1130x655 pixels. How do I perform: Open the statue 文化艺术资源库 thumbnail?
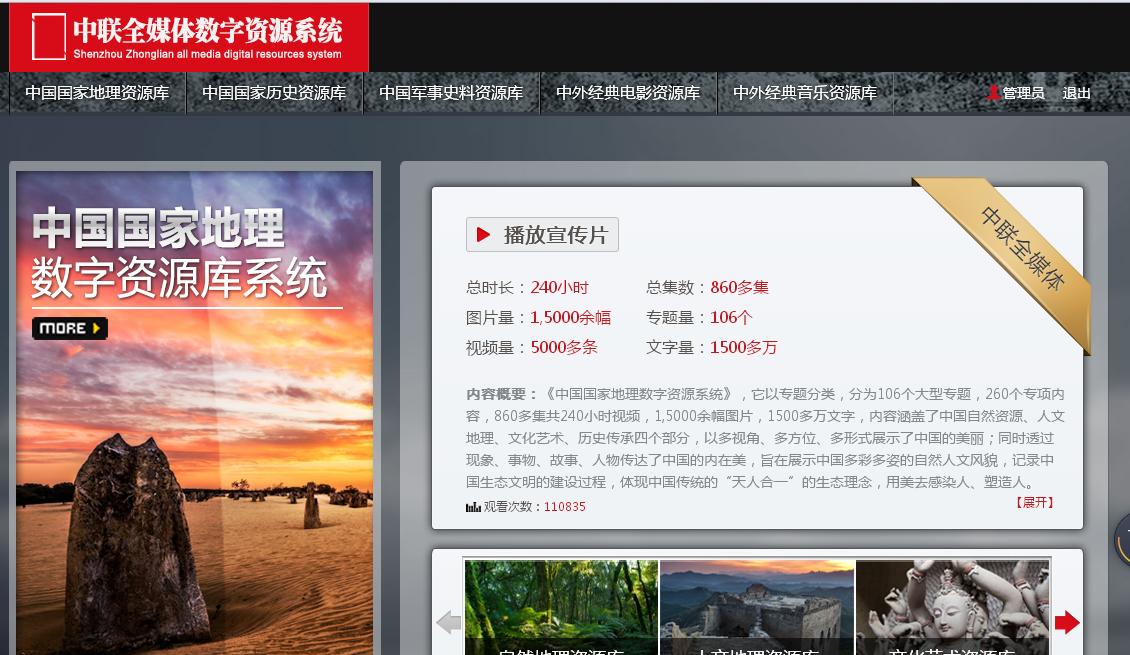[952, 605]
